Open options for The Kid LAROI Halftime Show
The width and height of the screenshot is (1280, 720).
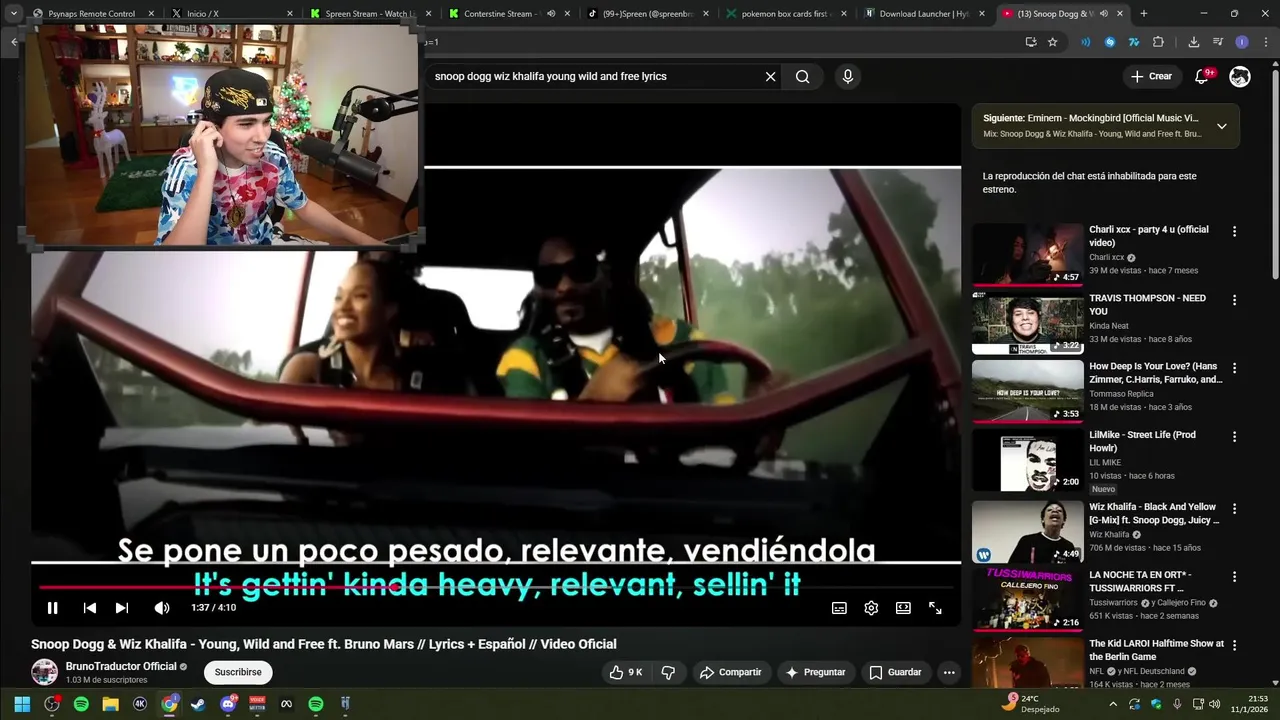coord(1234,645)
